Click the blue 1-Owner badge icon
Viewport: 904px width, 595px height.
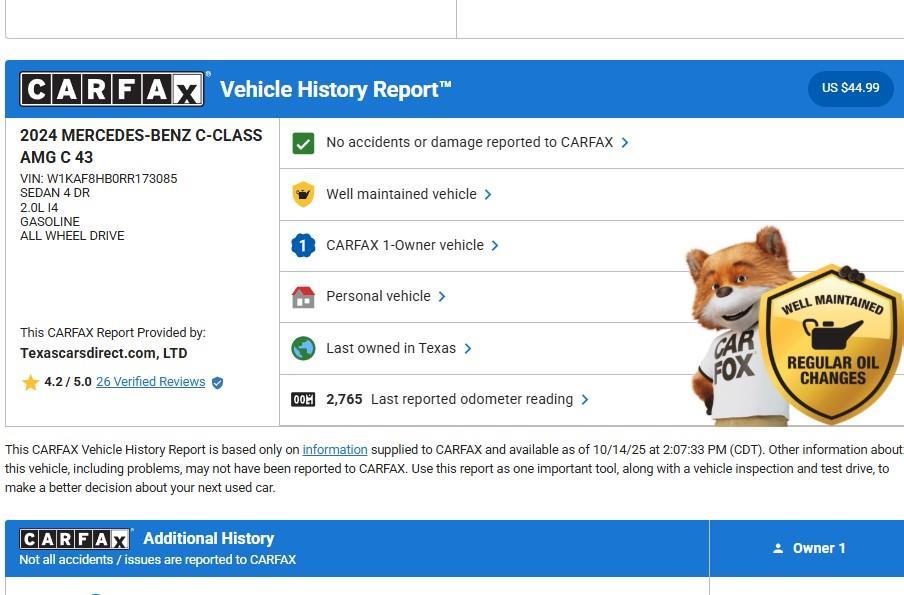click(x=303, y=245)
